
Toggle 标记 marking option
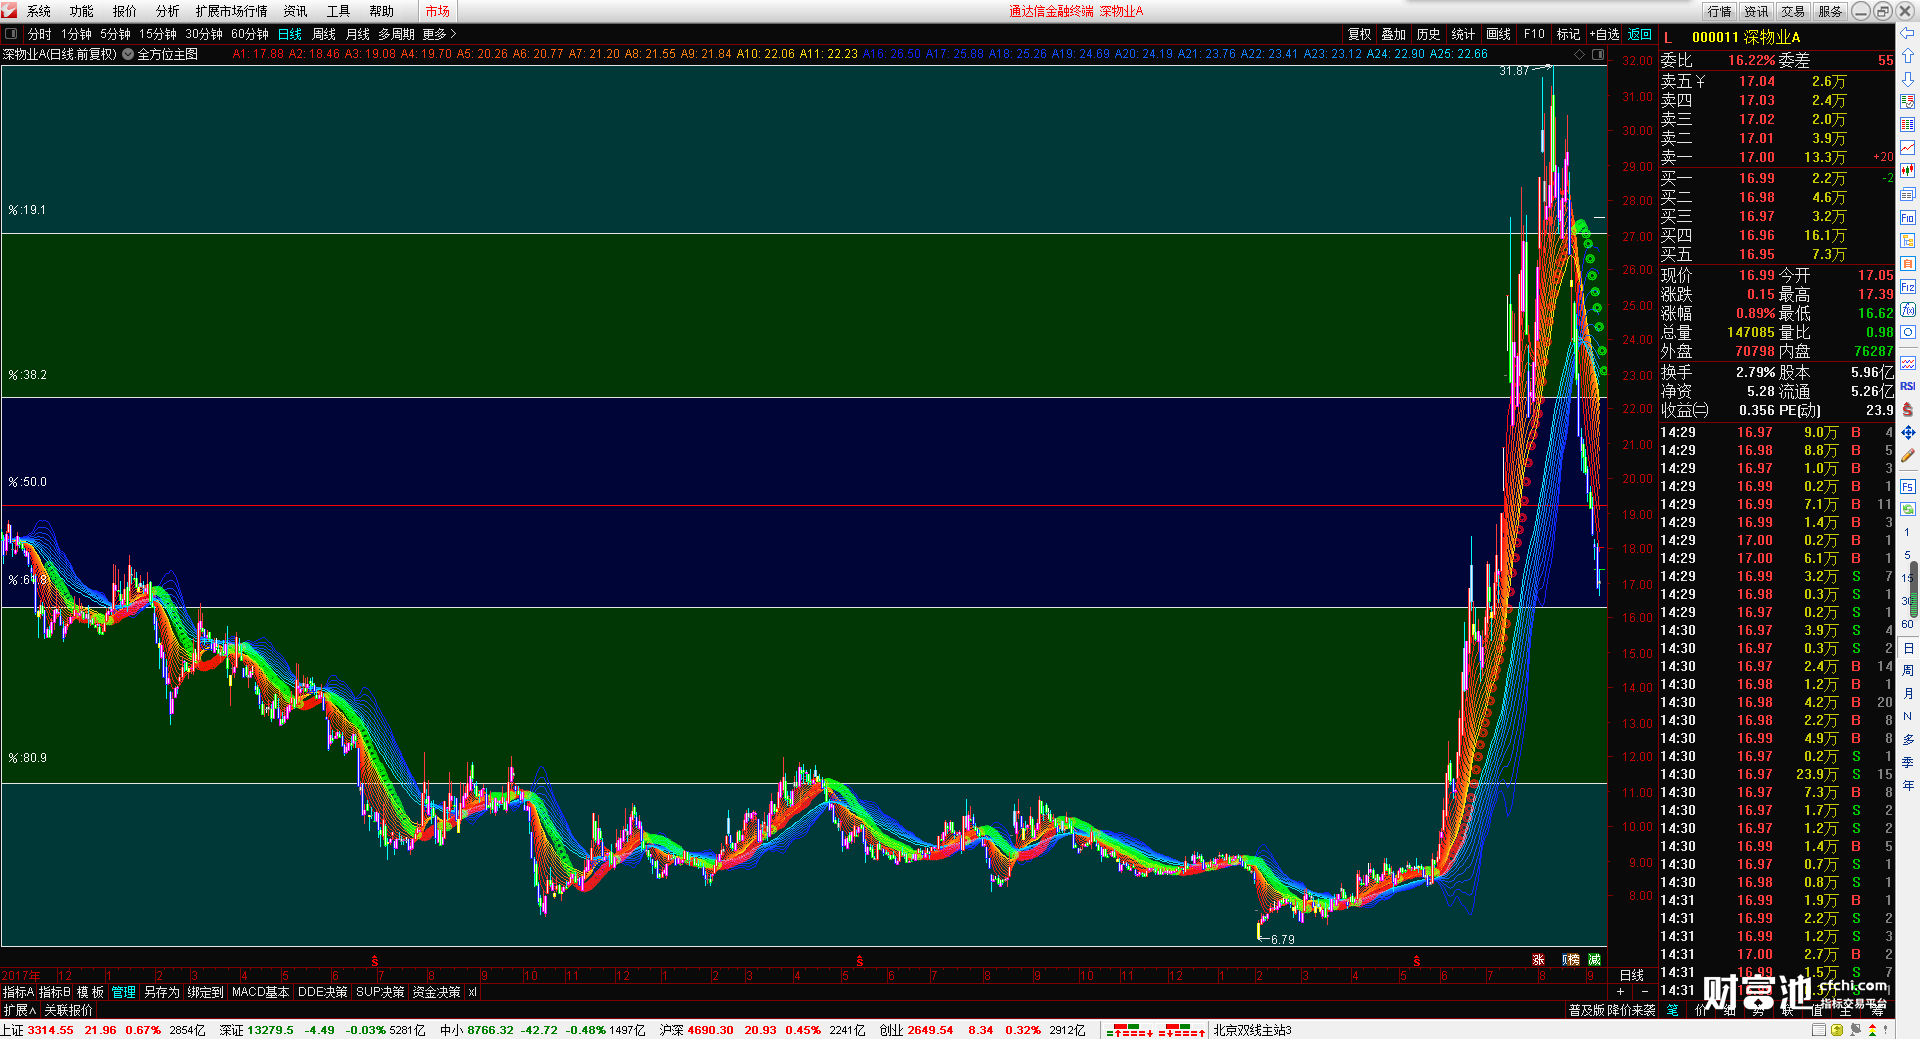[1568, 34]
